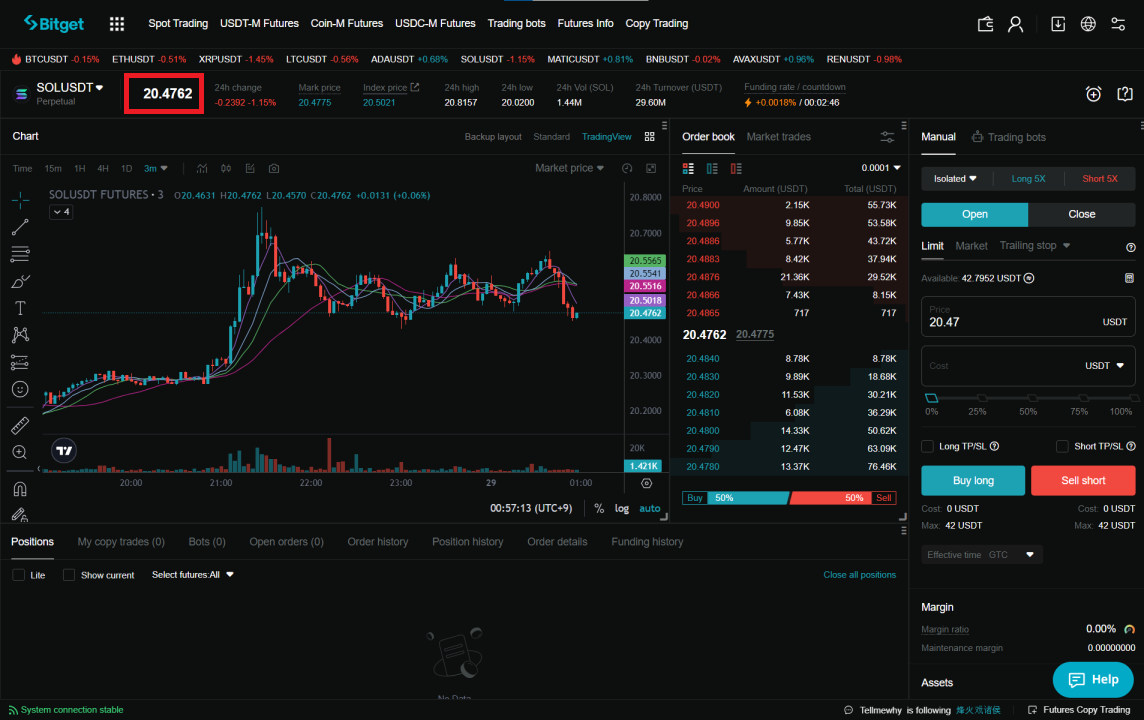The image size is (1144, 720).
Task: Open the 0.0001 depth precision dropdown
Action: 881,169
